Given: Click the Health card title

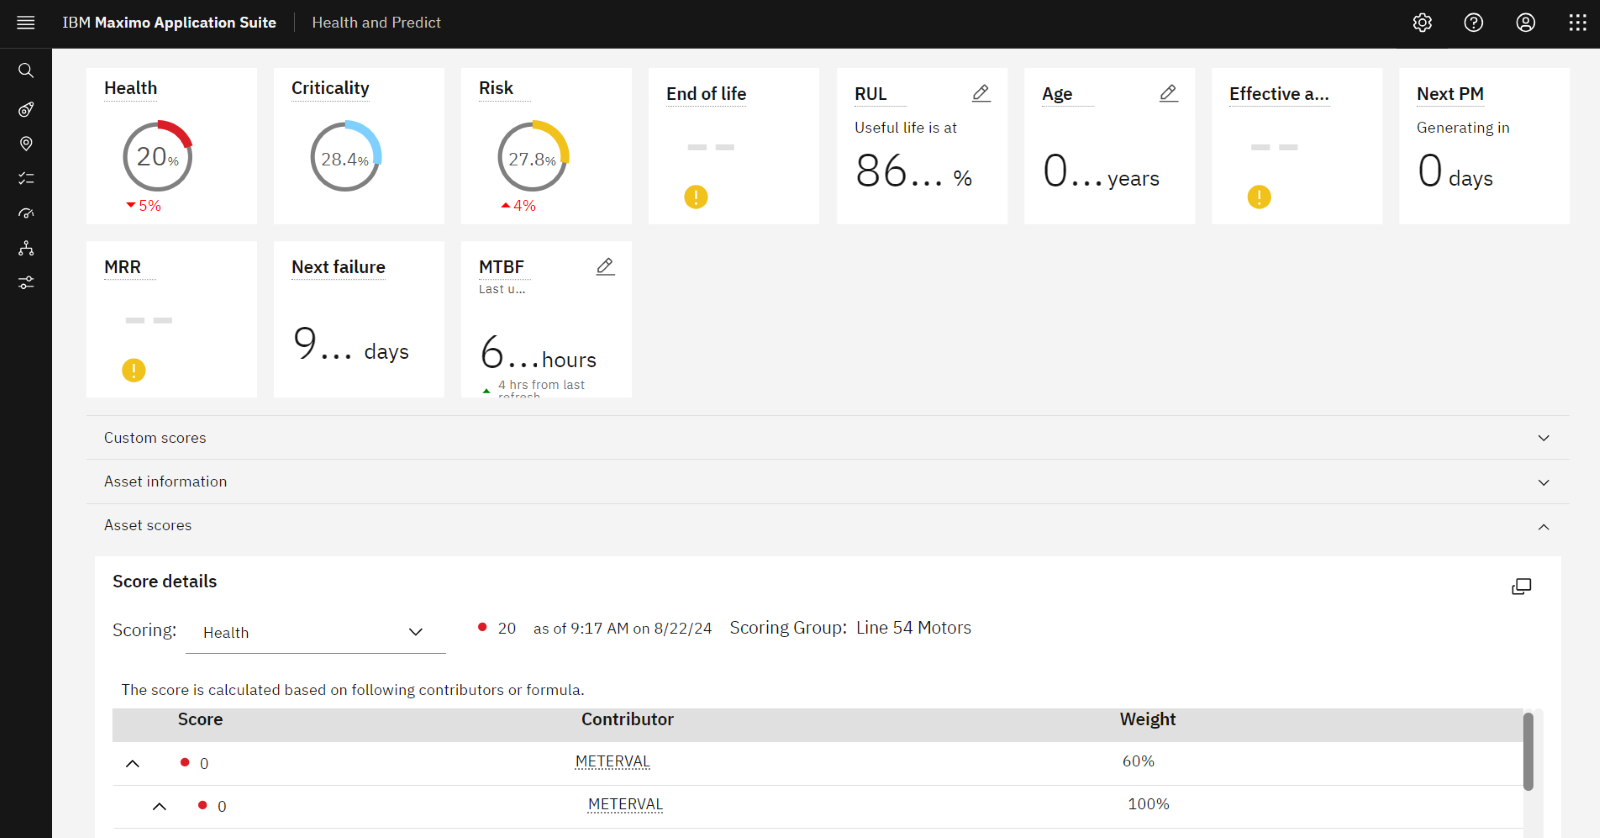Looking at the screenshot, I should point(131,88).
